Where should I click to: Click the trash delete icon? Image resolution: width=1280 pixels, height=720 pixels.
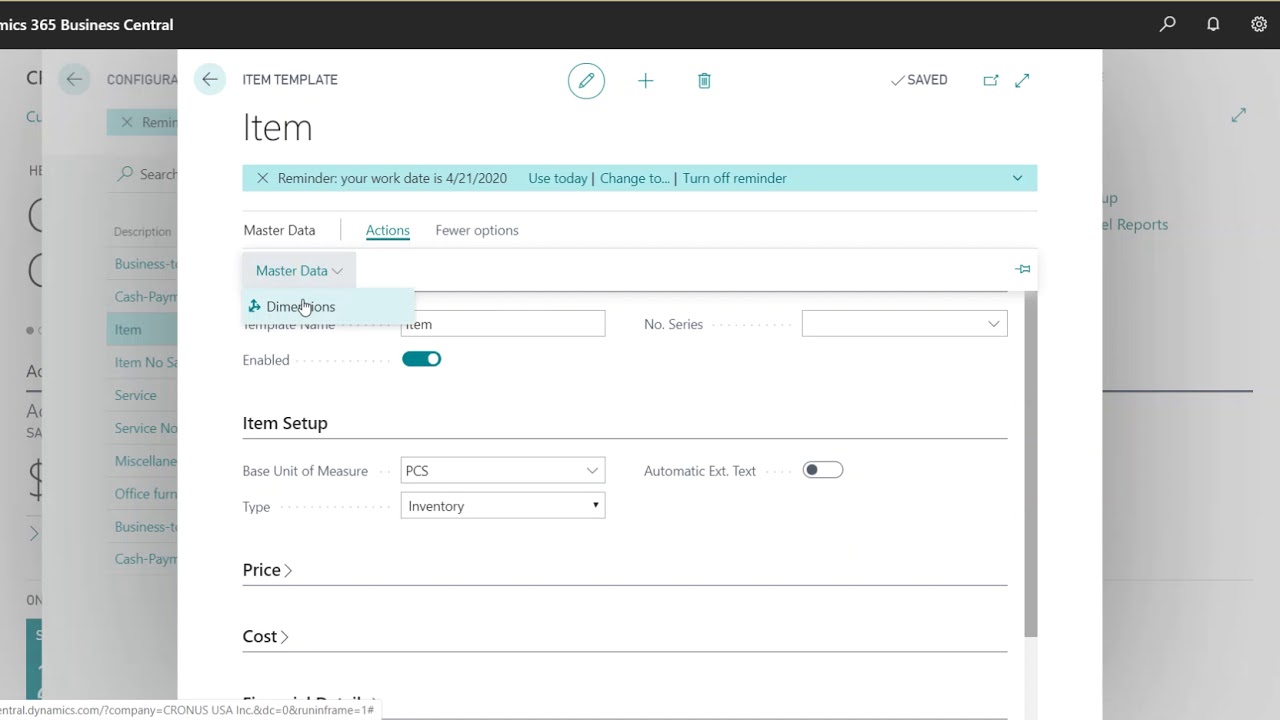[704, 80]
